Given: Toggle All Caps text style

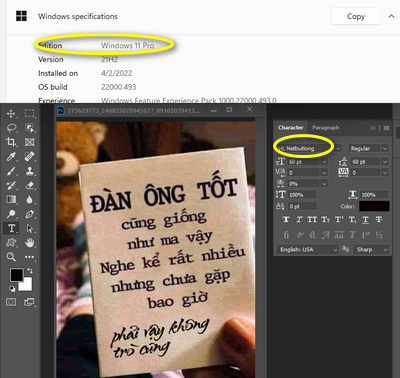Looking at the screenshot, I should click(312, 219).
